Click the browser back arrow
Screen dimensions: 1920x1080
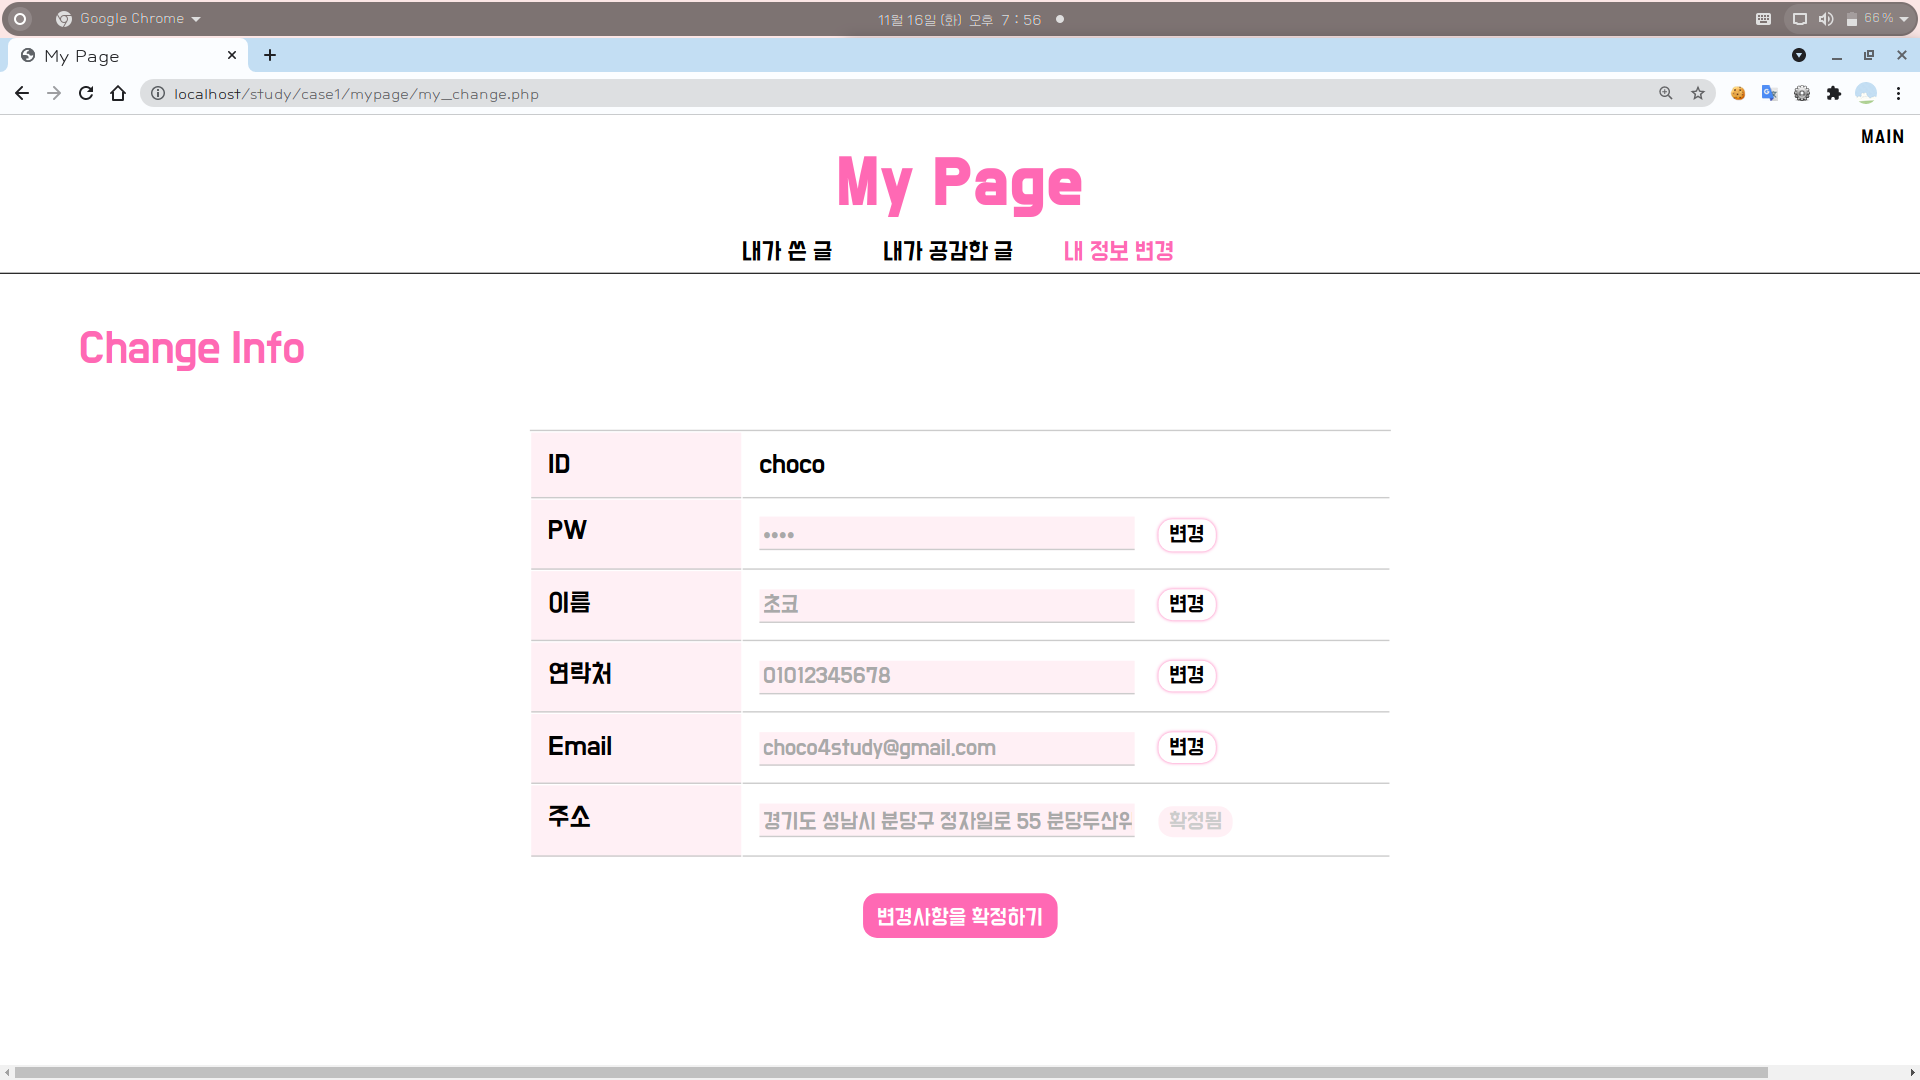pos(22,93)
